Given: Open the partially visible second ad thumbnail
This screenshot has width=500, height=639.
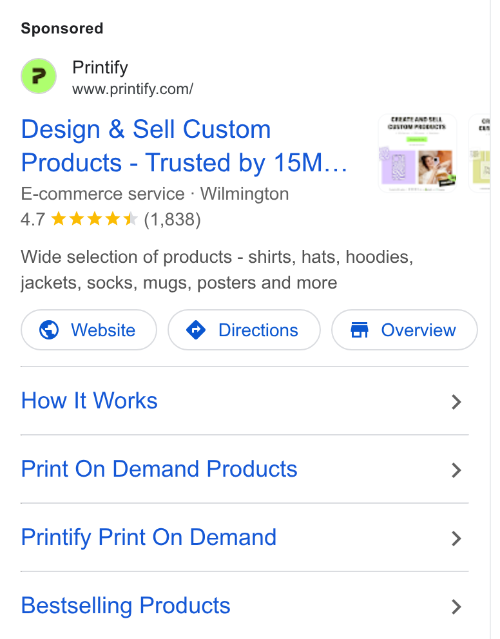Looking at the screenshot, I should pyautogui.click(x=480, y=153).
